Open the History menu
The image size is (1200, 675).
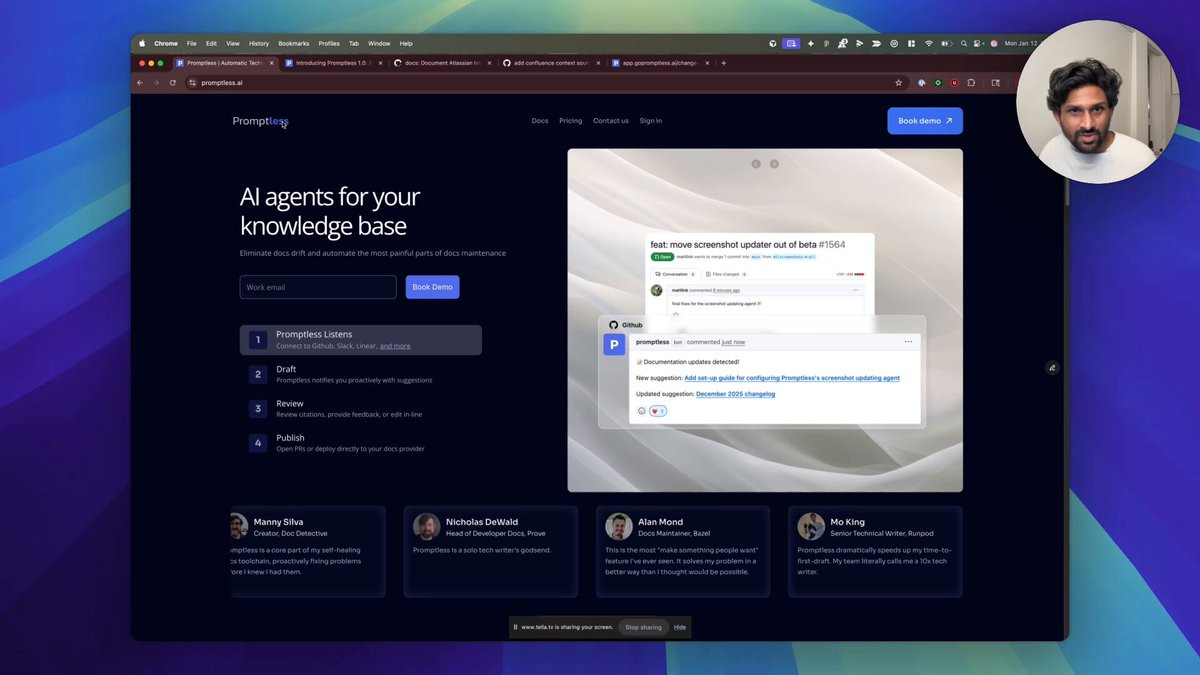[x=259, y=44]
